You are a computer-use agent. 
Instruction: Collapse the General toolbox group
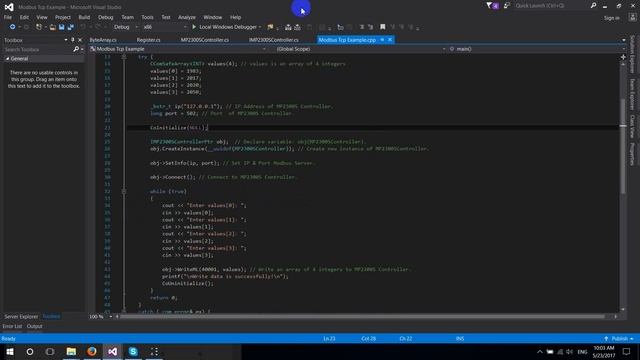click(x=7, y=59)
